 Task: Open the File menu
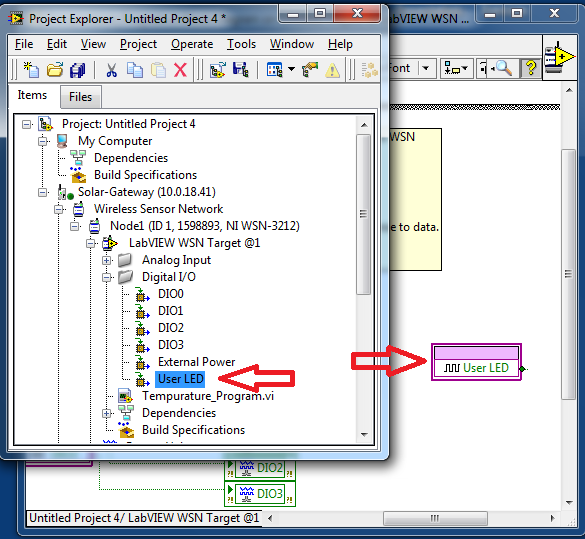point(24,44)
